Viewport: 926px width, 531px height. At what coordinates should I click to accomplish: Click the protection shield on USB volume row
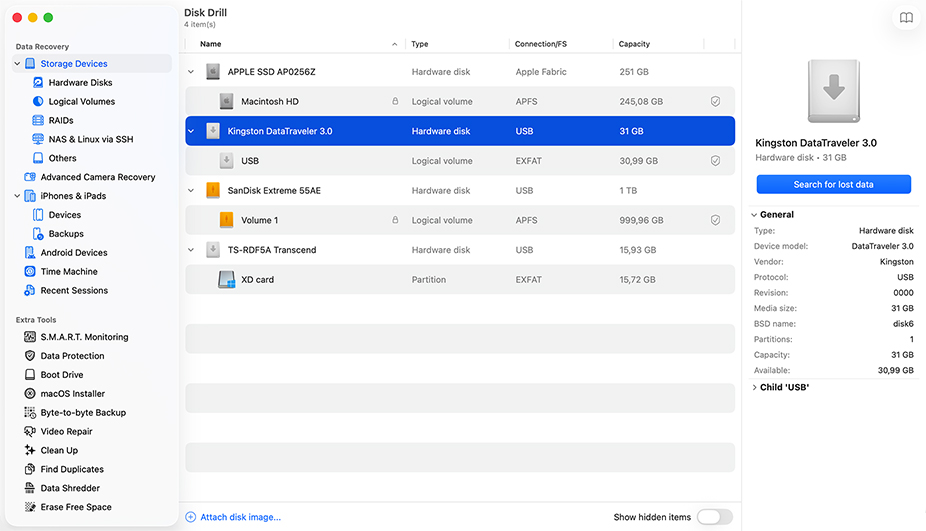(715, 161)
